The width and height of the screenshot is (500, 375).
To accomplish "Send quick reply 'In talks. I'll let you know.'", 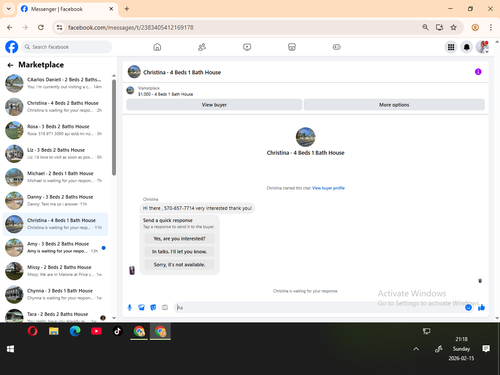I will [x=179, y=252].
